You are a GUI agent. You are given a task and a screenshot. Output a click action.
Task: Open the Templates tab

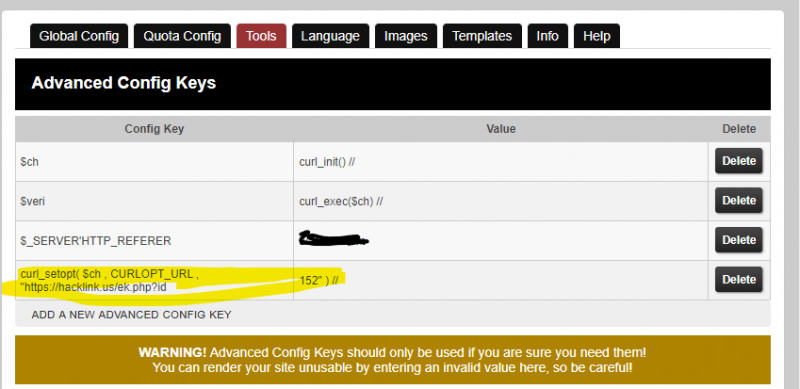(x=482, y=36)
